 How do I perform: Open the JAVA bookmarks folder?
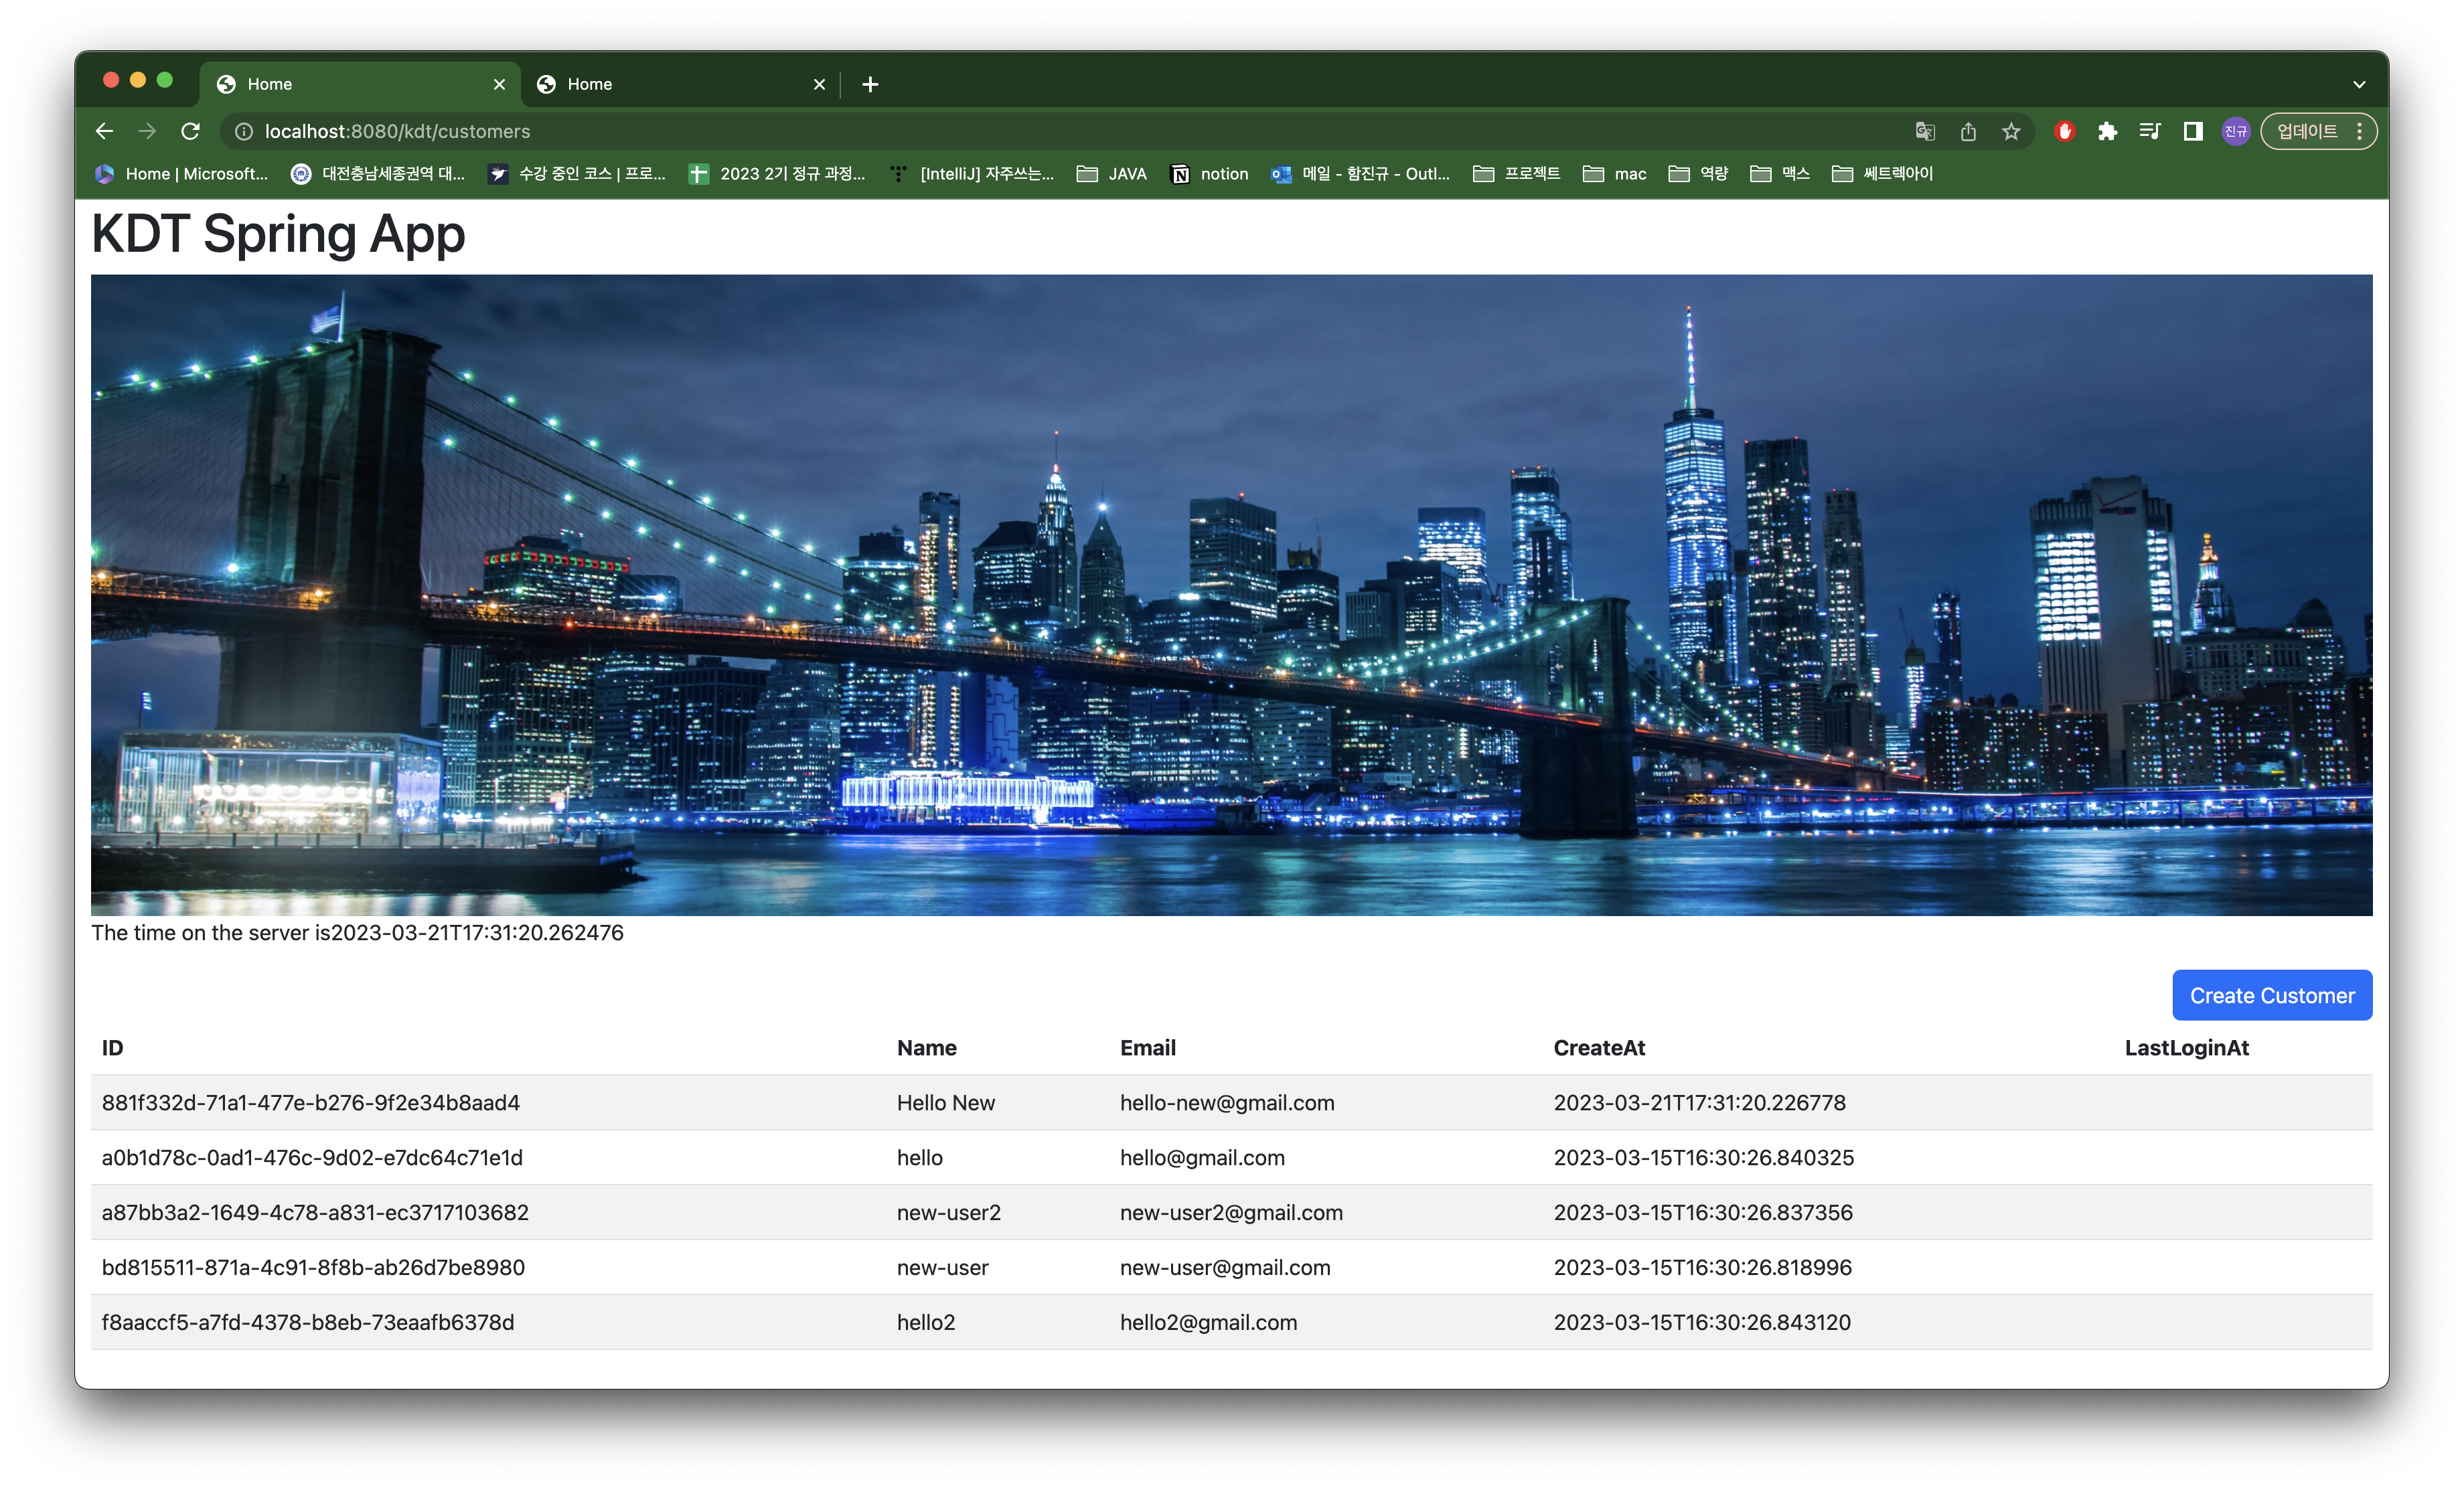(x=1112, y=174)
